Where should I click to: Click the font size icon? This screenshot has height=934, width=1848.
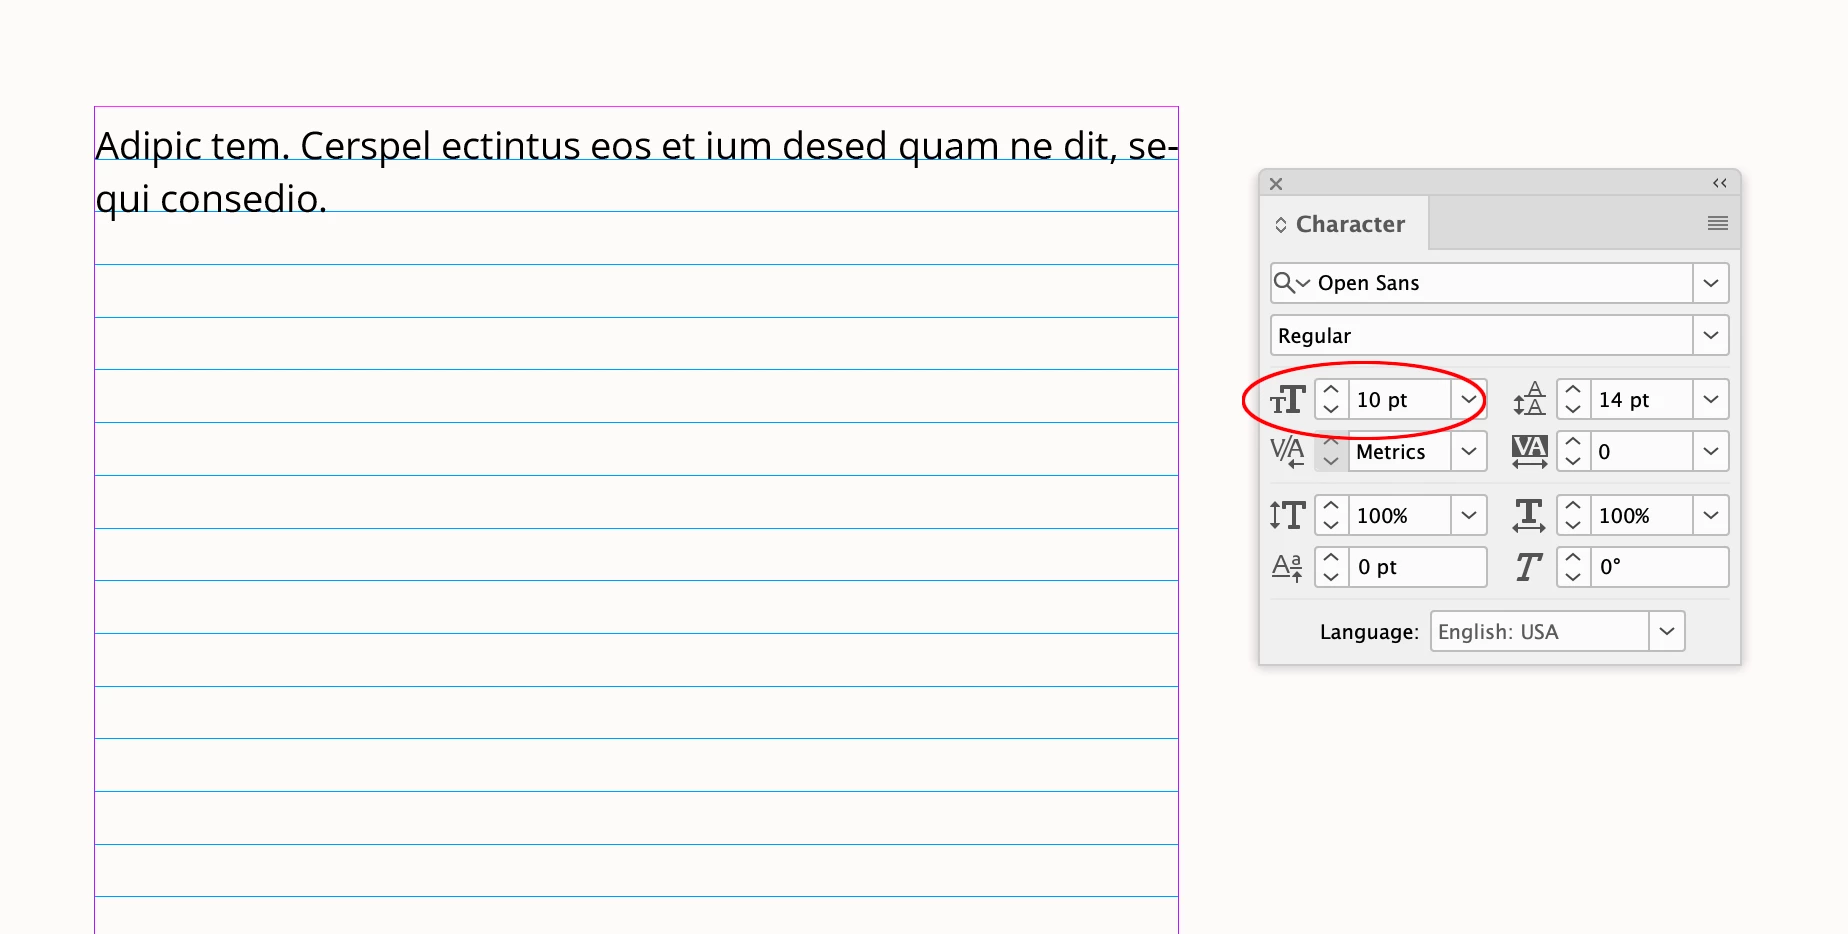[1287, 400]
